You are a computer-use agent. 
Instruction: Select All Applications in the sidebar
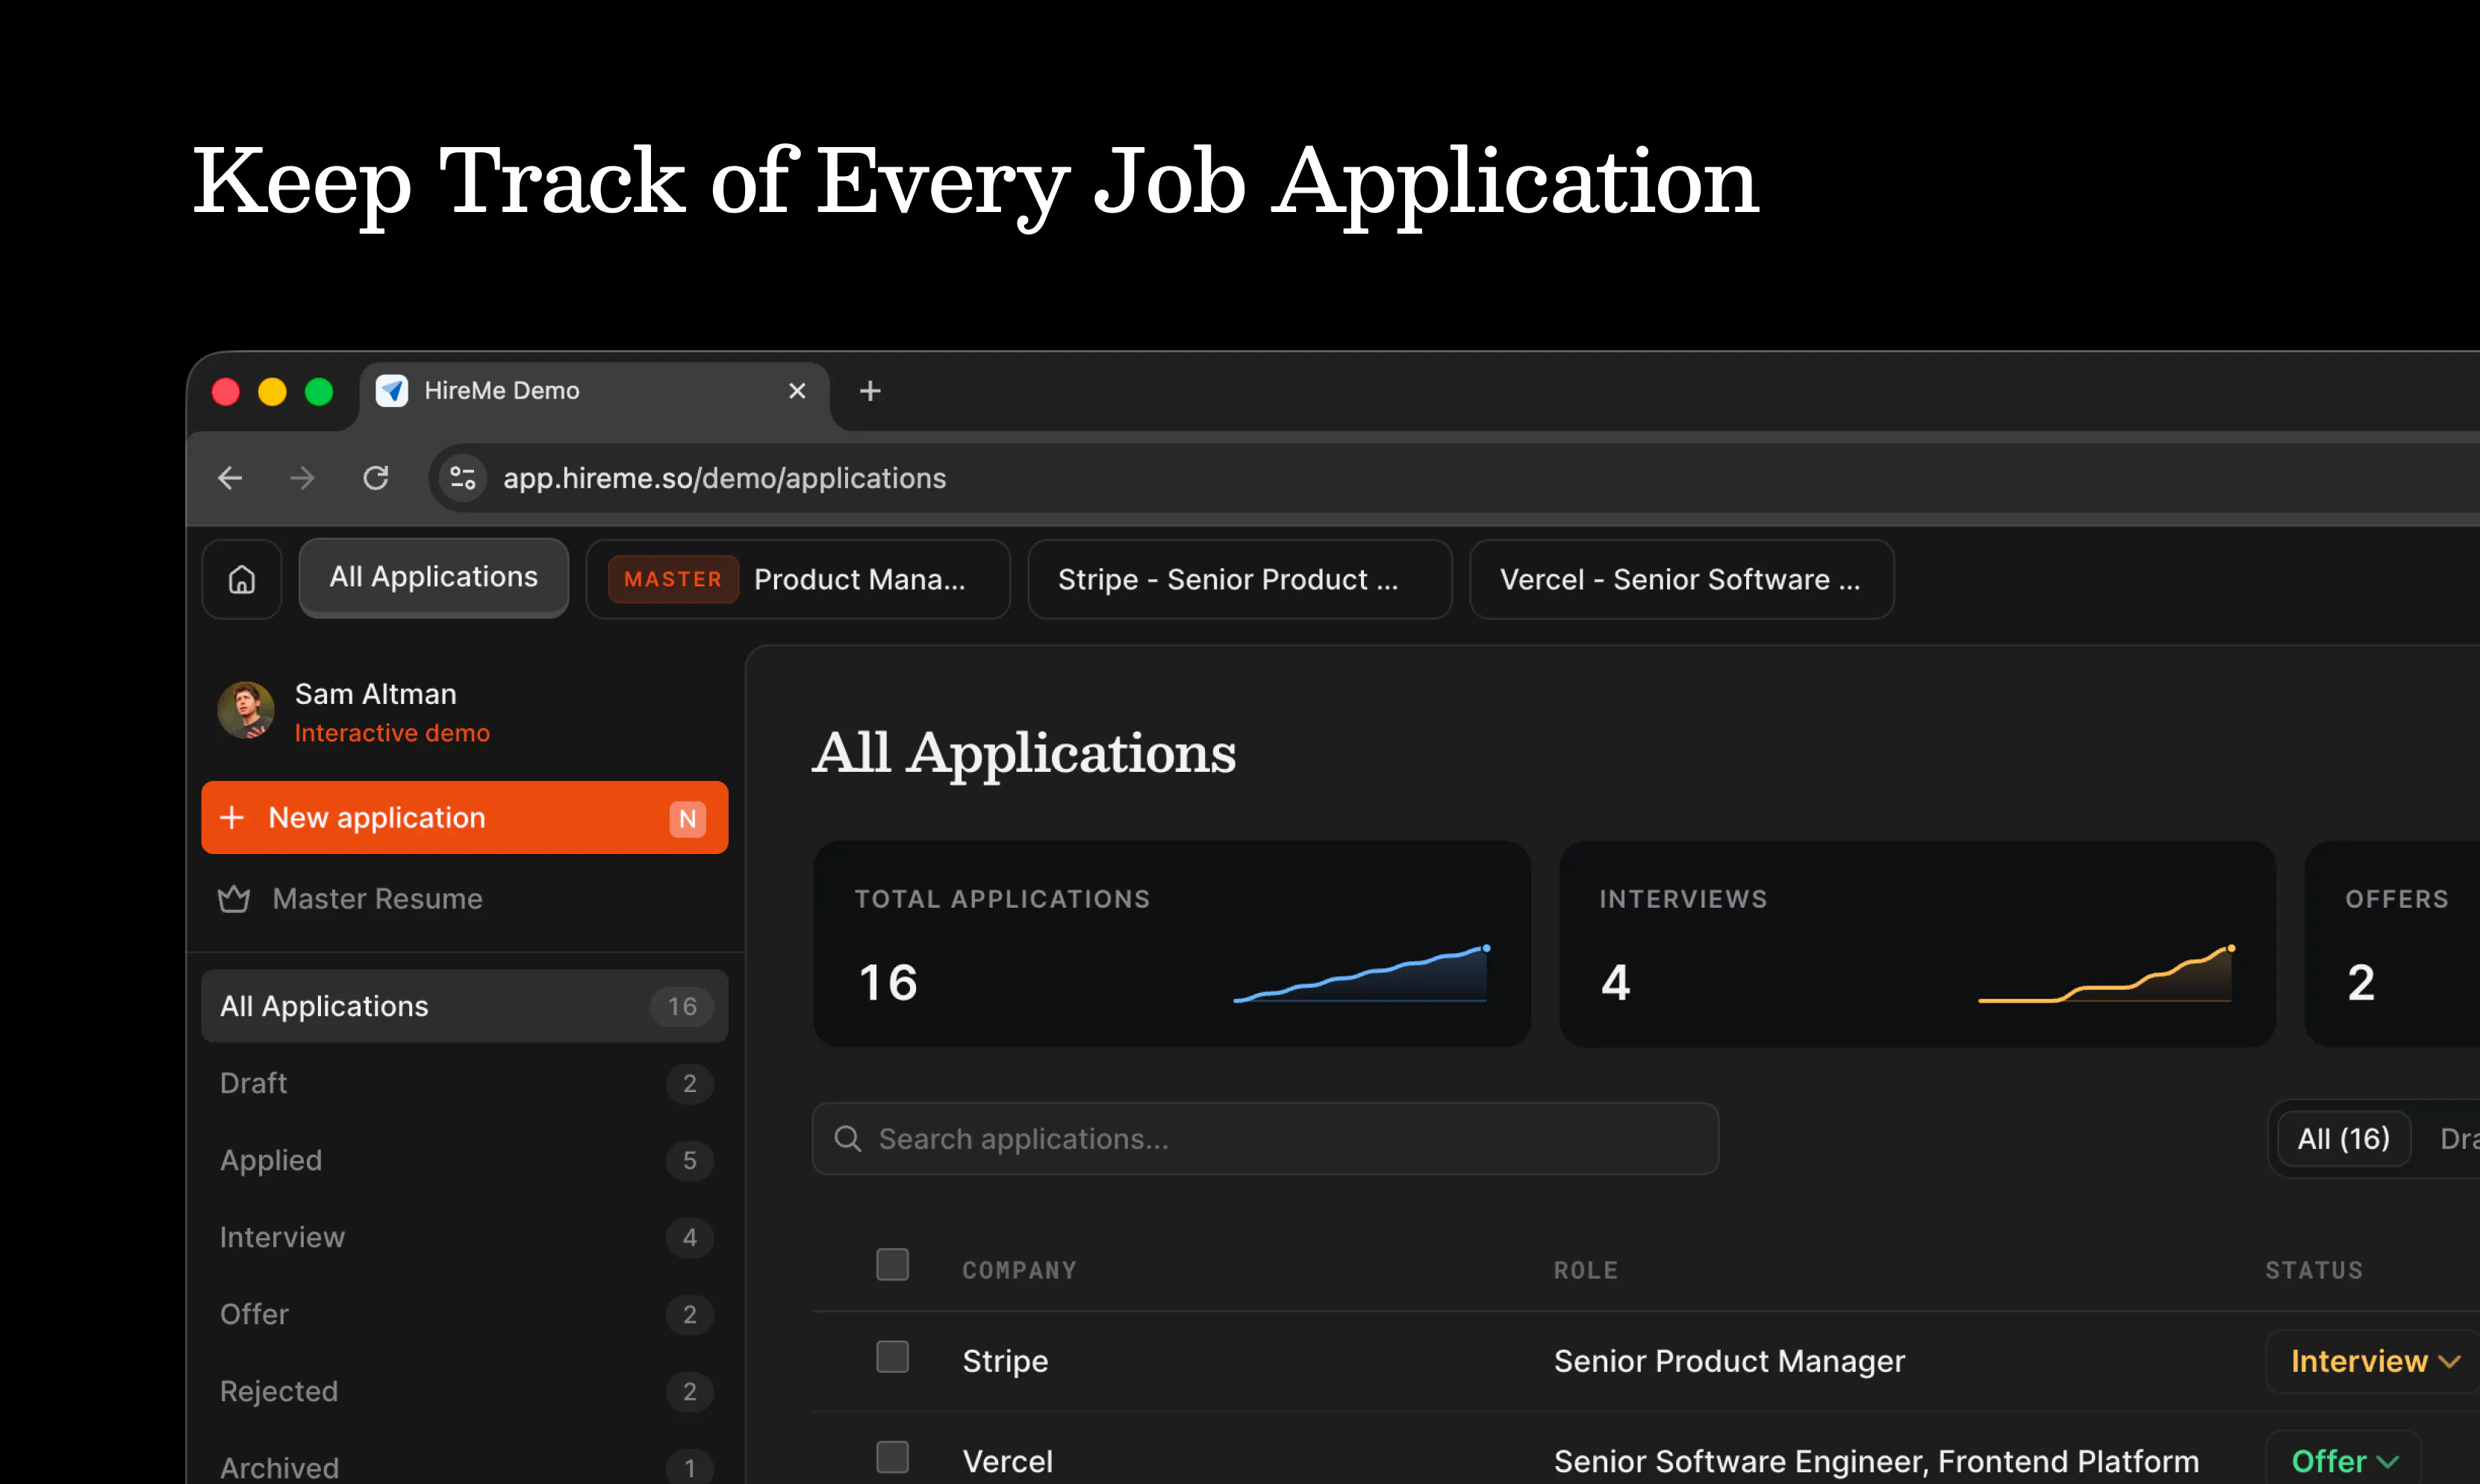click(465, 1006)
